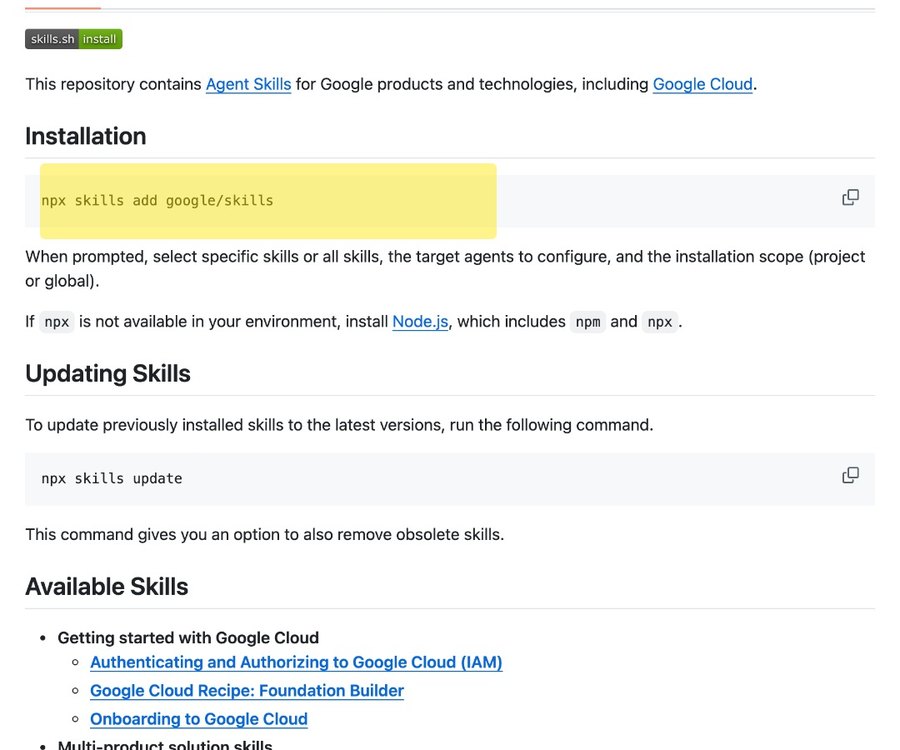Follow the Node.js link

pos(420,321)
